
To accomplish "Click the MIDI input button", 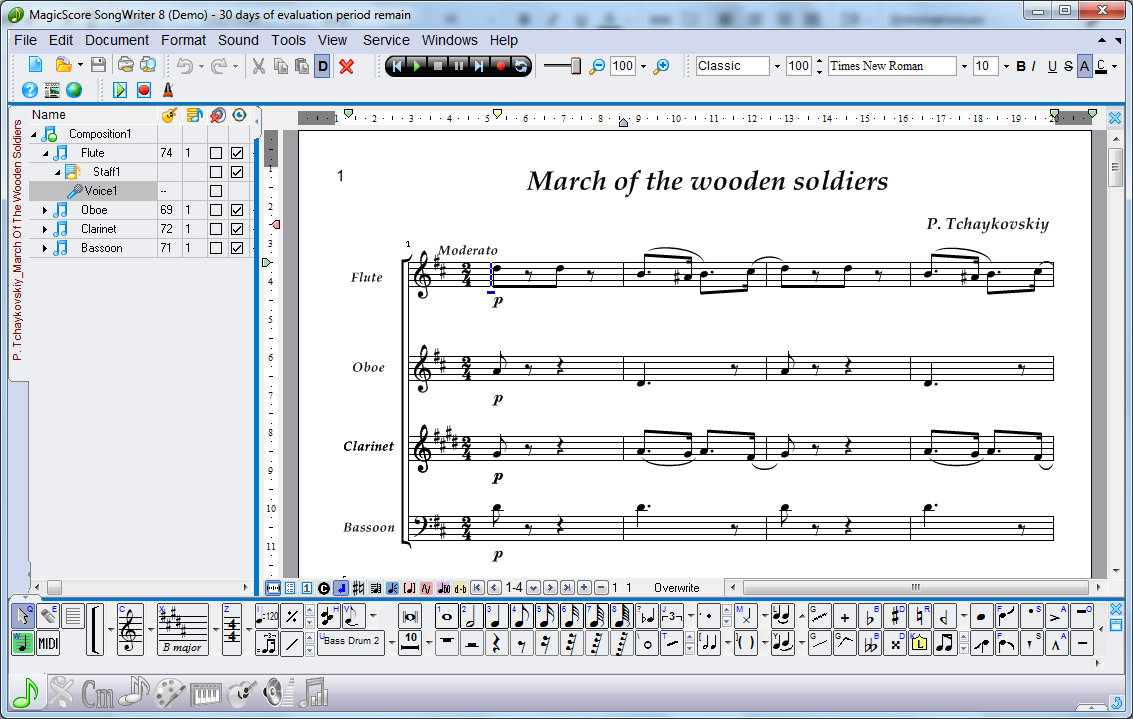I will [x=48, y=642].
